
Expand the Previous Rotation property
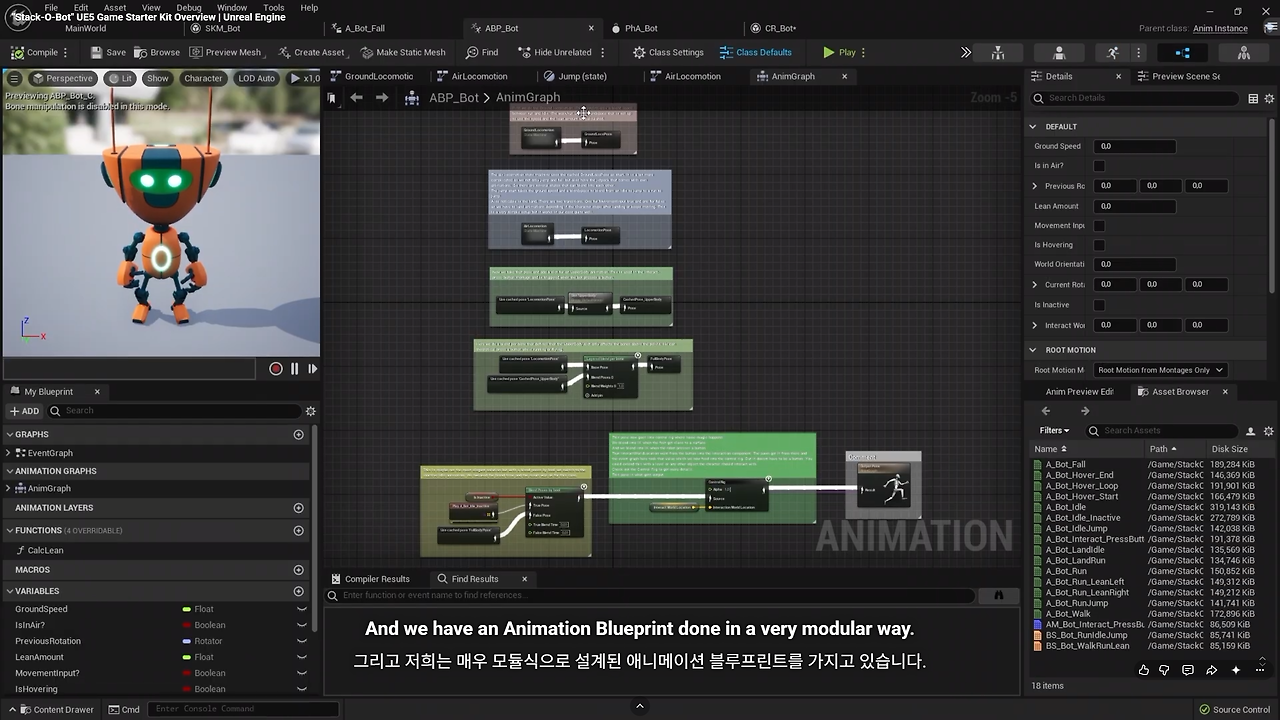click(x=1035, y=186)
